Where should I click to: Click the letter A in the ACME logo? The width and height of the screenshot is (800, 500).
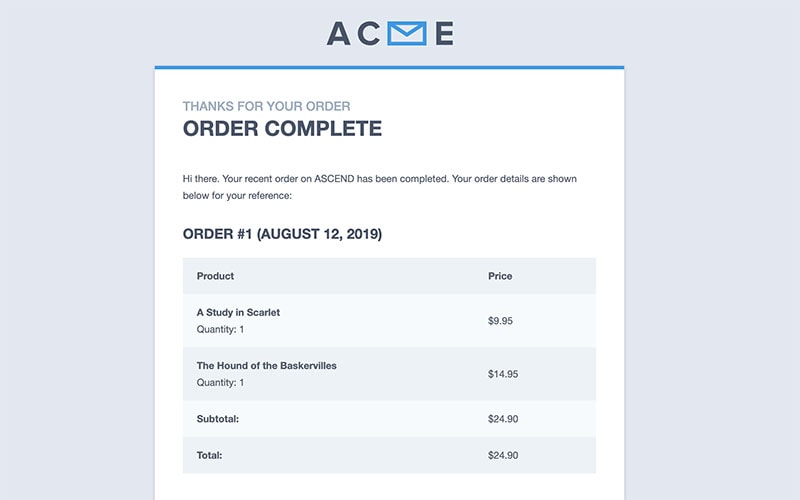(x=339, y=33)
